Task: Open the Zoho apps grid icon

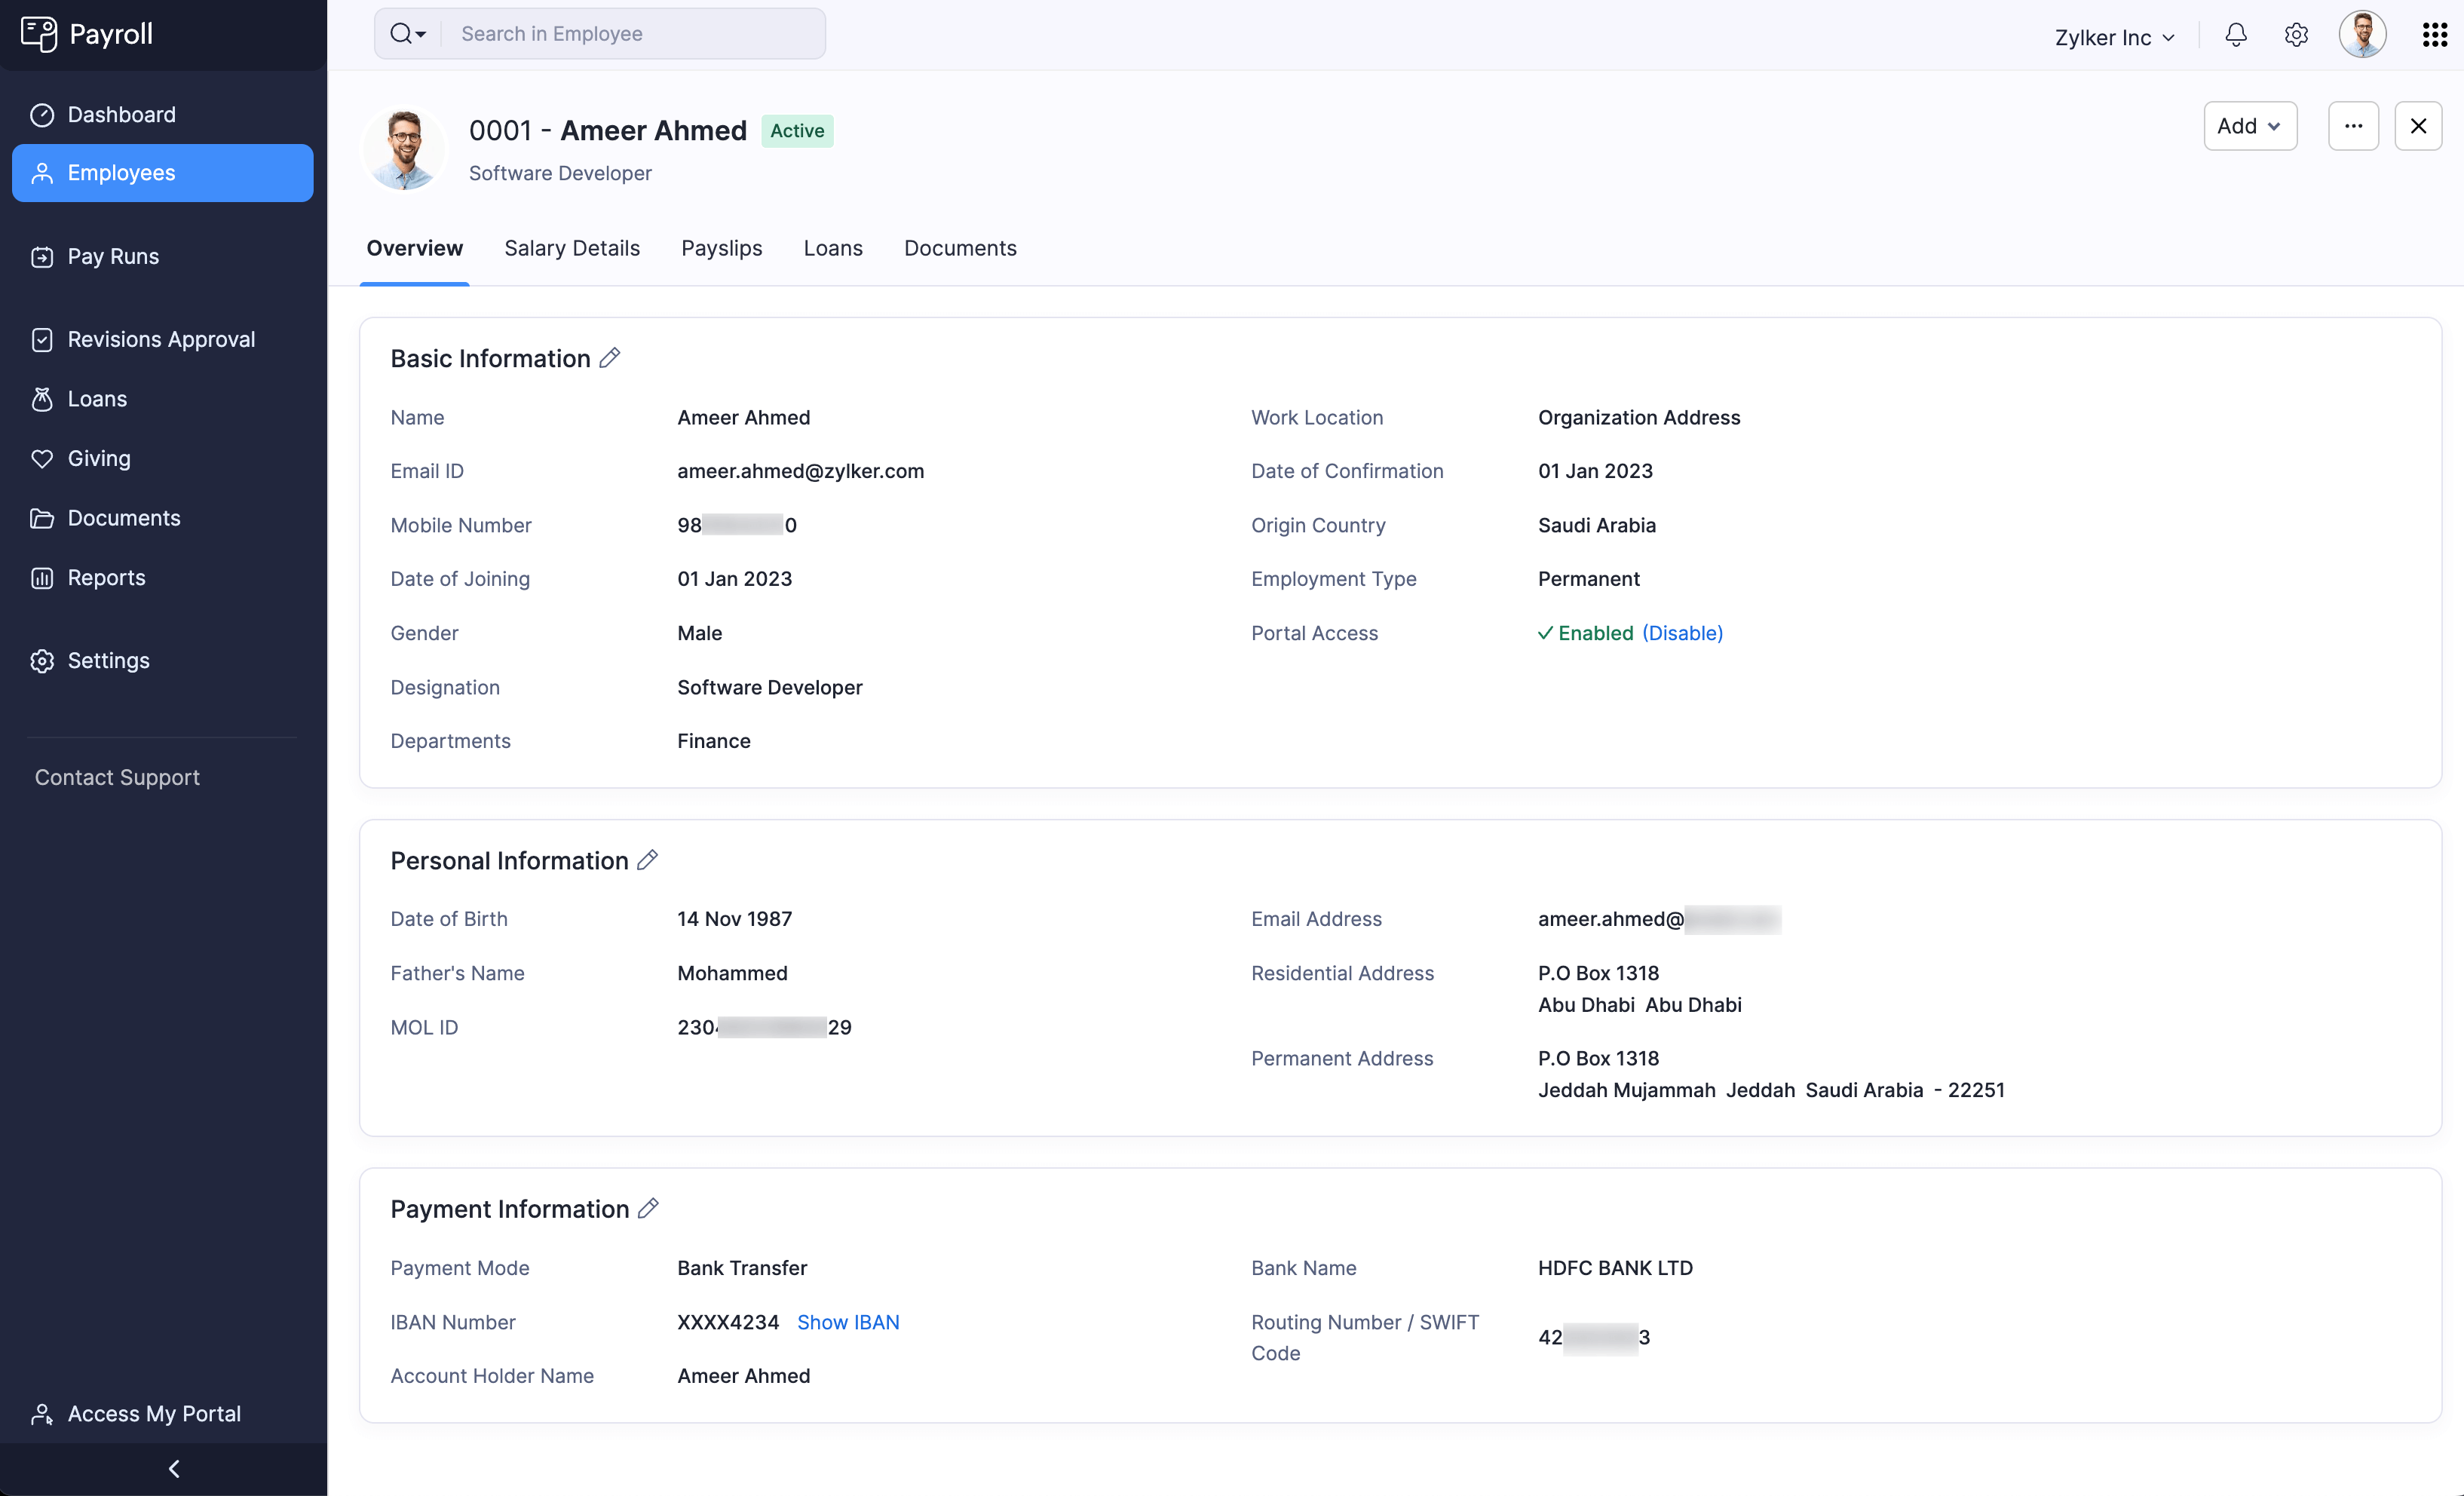Action: 2434,34
